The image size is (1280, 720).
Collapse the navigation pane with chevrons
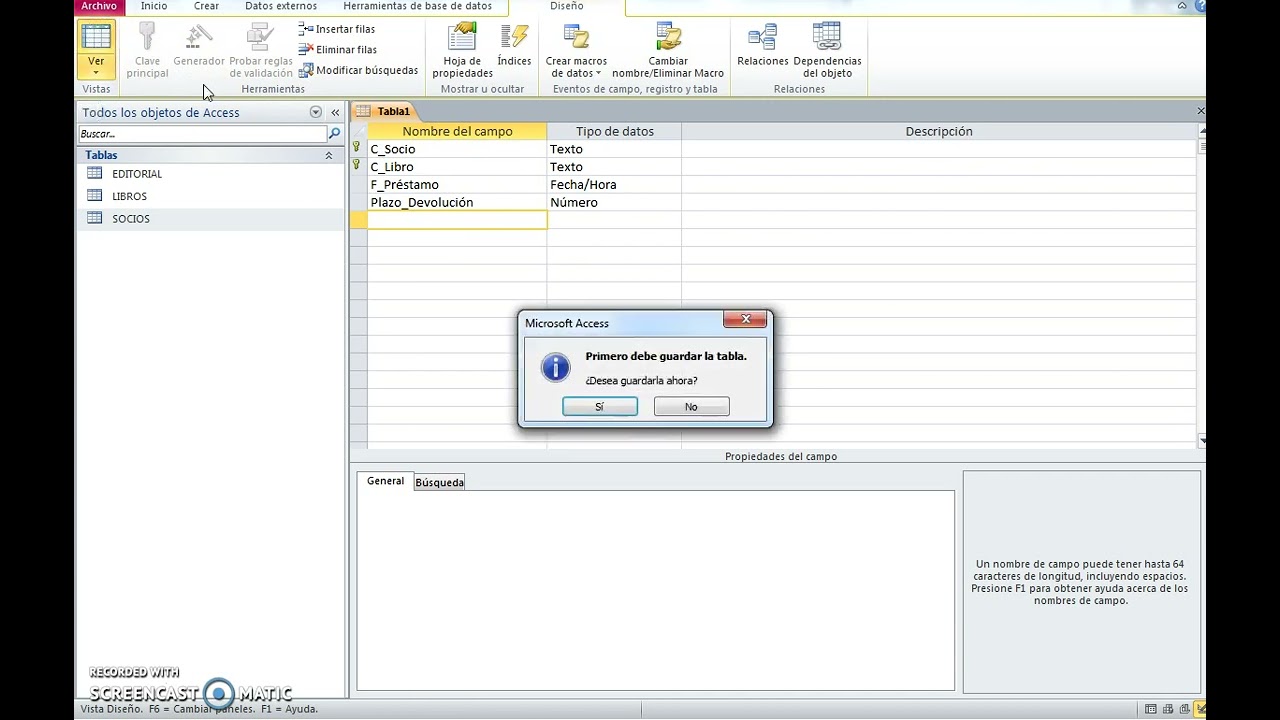pos(335,113)
